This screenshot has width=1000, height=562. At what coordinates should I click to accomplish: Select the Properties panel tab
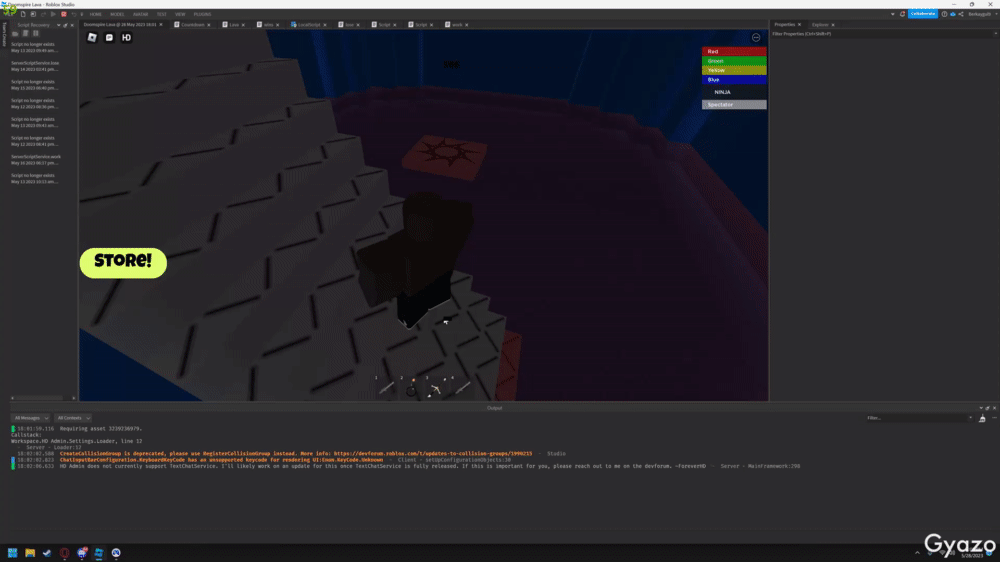click(785, 25)
